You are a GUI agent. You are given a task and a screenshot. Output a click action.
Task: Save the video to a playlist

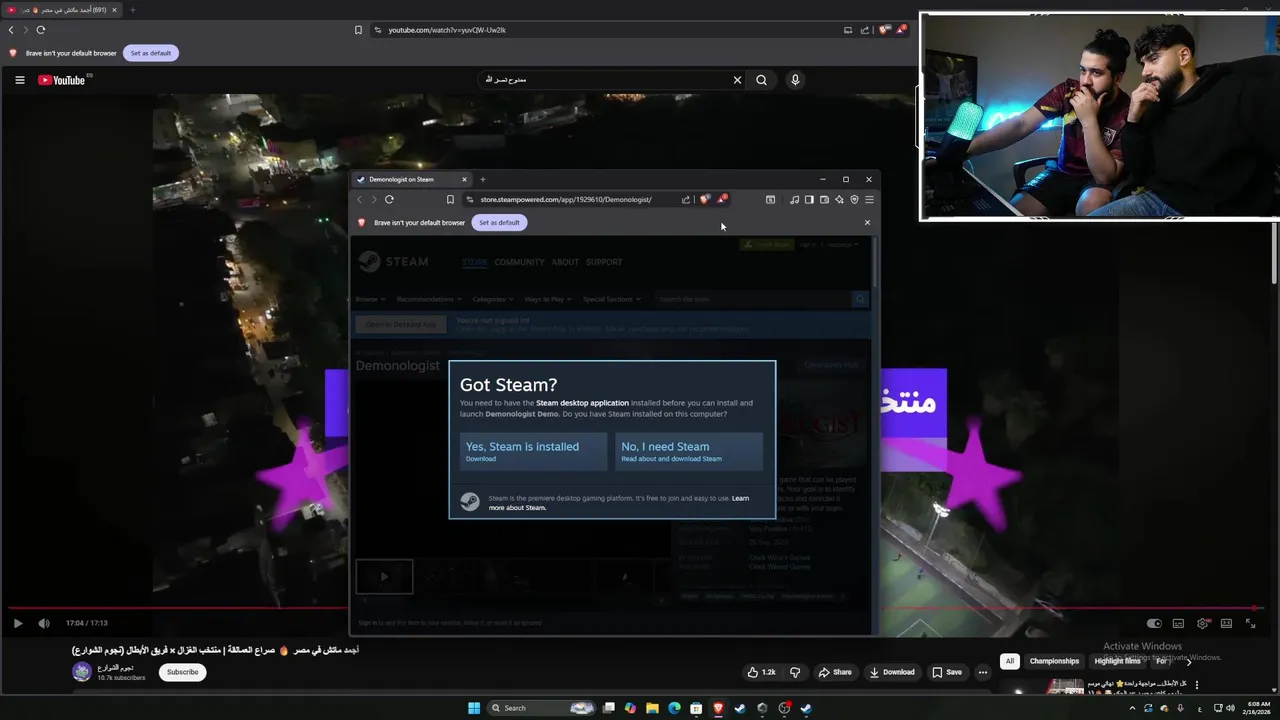947,672
